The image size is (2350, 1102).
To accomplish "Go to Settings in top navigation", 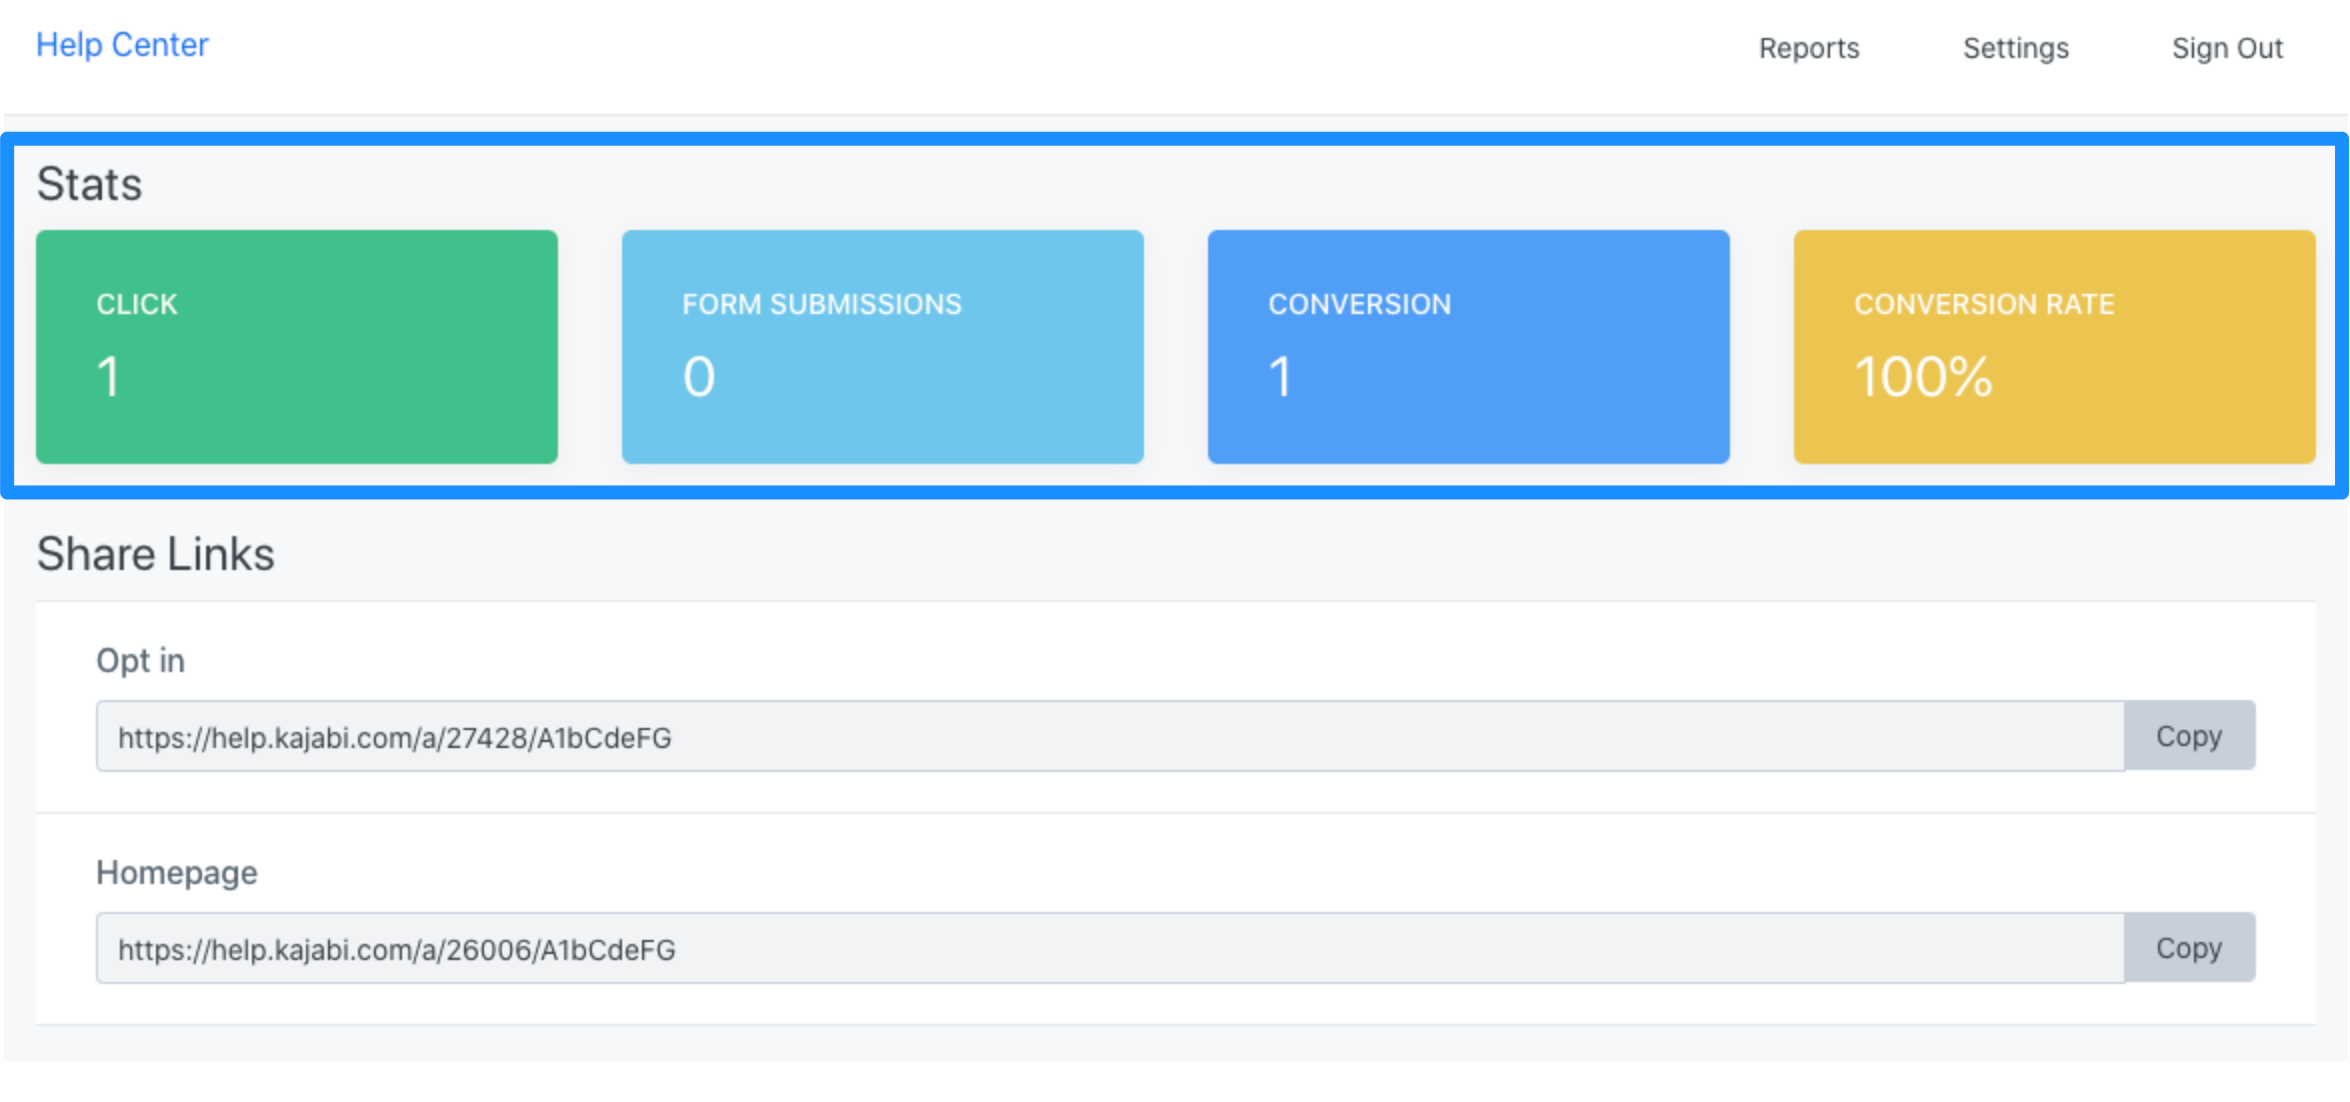I will [x=2015, y=48].
